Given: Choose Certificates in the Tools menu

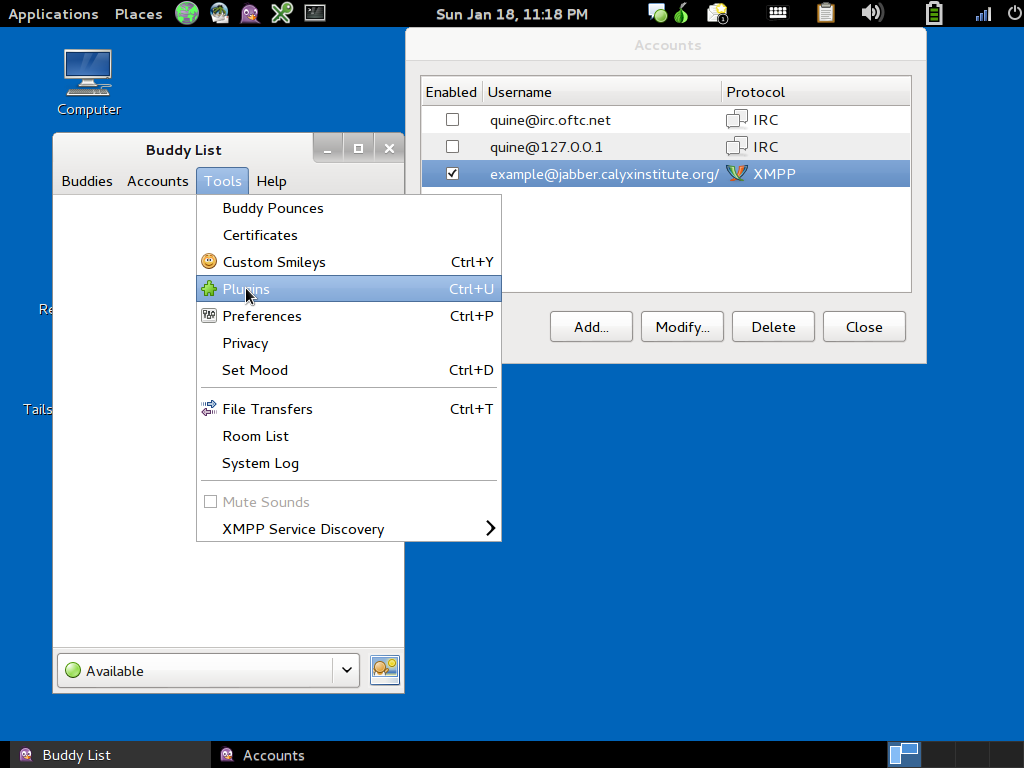Looking at the screenshot, I should [349, 234].
